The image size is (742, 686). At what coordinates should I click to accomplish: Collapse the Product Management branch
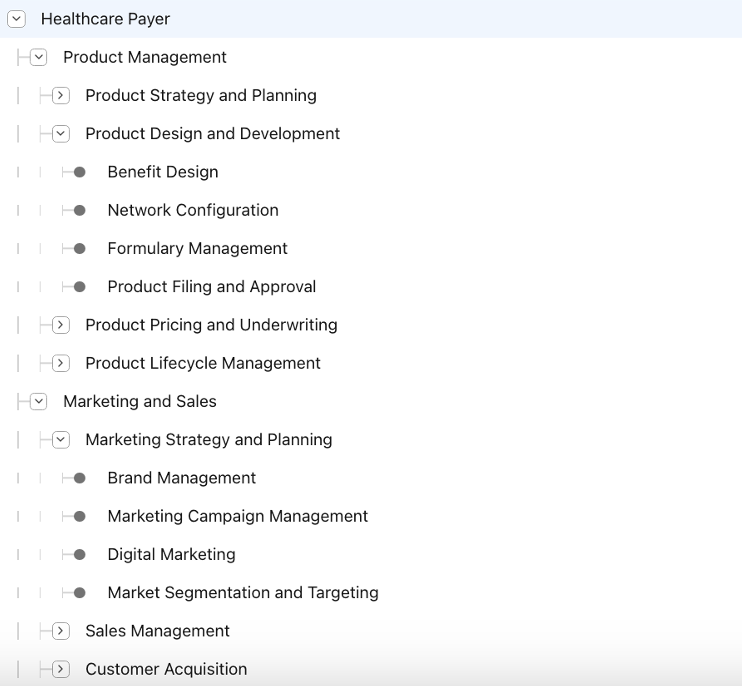(x=39, y=57)
